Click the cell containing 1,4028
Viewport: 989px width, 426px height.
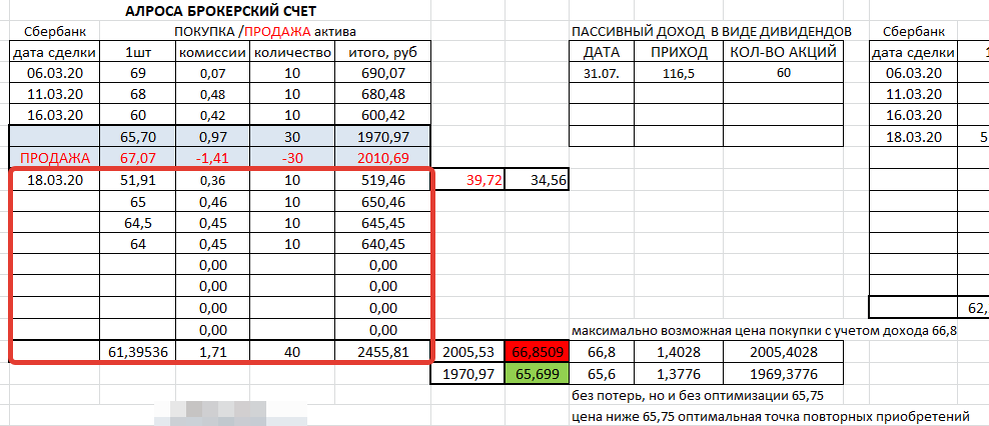point(679,352)
